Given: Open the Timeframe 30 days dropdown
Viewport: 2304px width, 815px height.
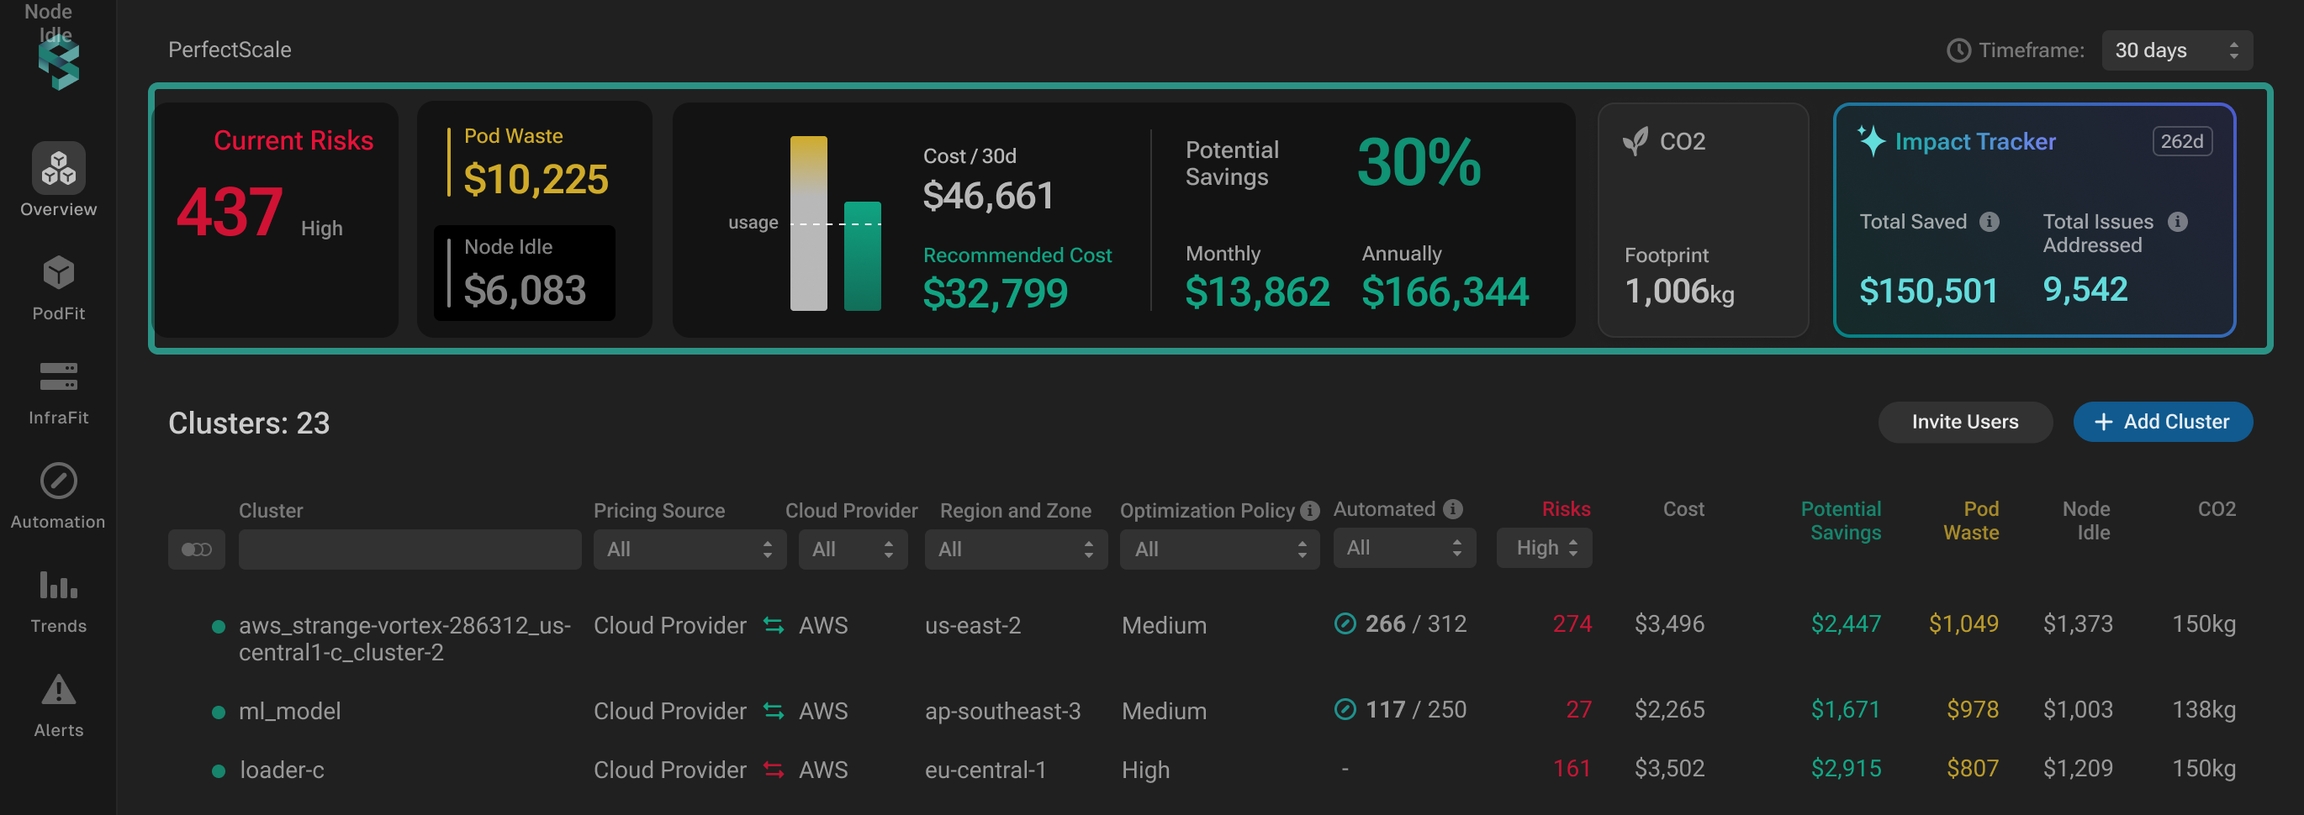Looking at the screenshot, I should 2176,50.
